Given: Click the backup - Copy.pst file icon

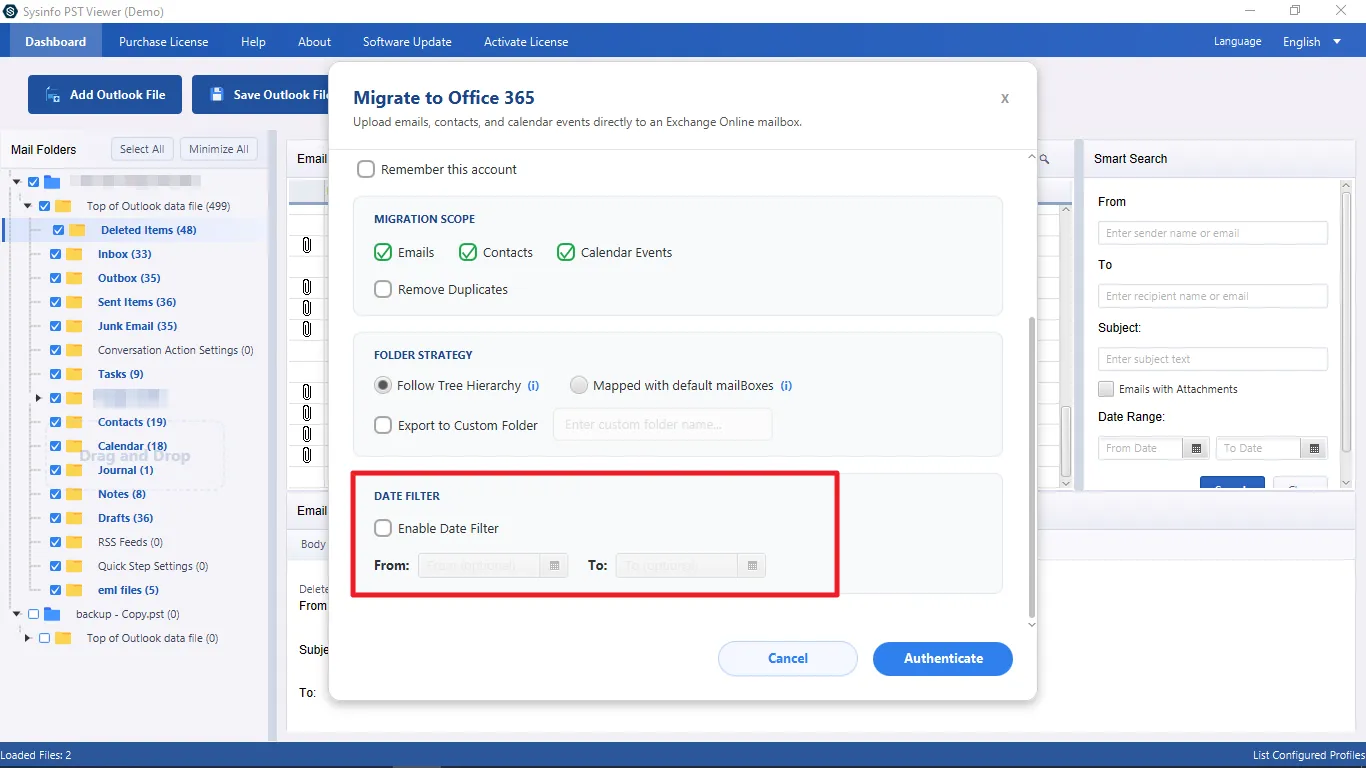Looking at the screenshot, I should 53,614.
